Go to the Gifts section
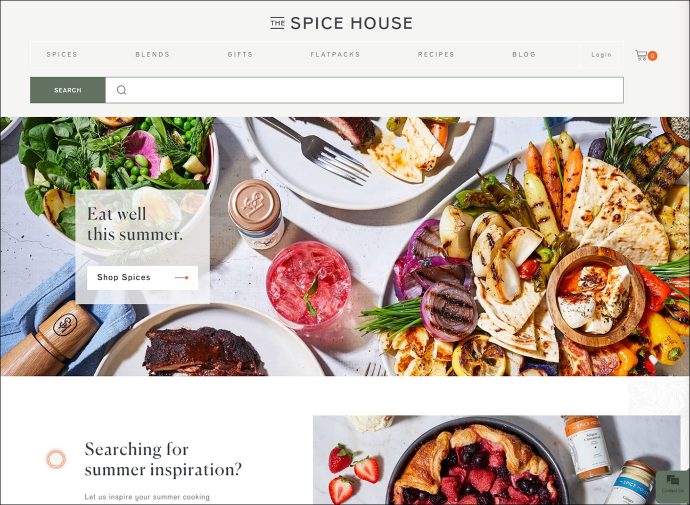 240,55
